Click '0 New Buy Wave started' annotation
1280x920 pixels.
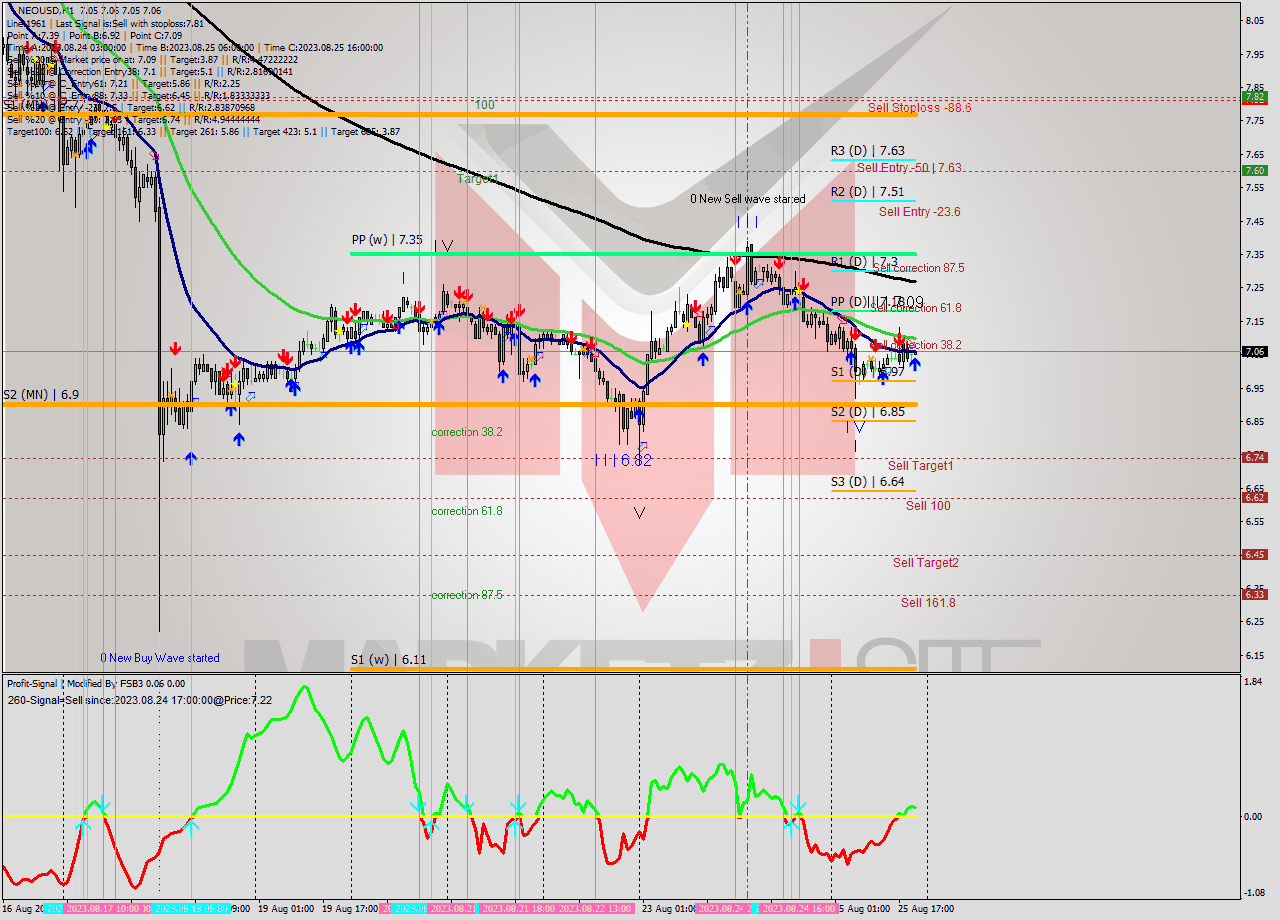[160, 658]
